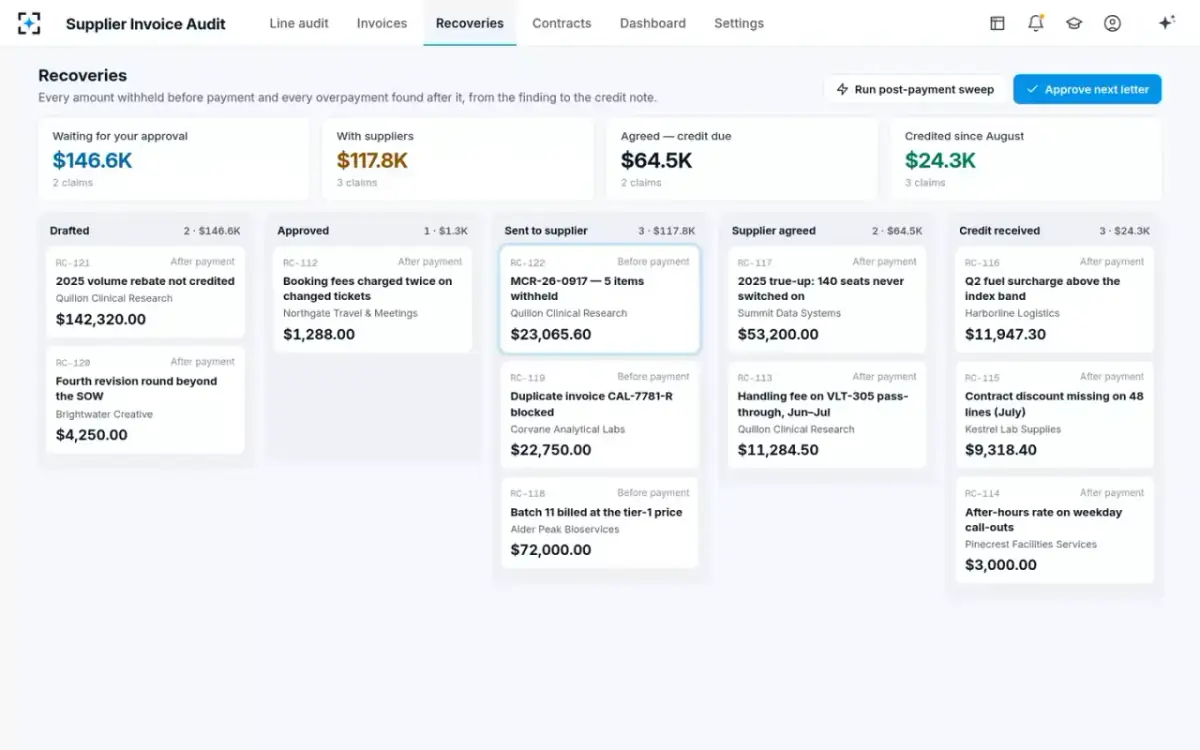The image size is (1200, 750).
Task: Open the user account icon
Action: pyautogui.click(x=1112, y=23)
